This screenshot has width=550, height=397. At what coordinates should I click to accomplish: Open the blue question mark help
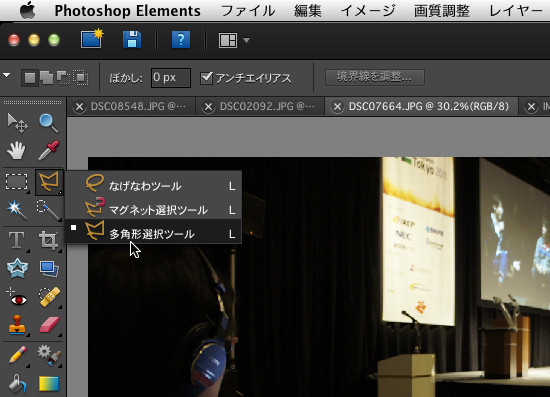[181, 40]
